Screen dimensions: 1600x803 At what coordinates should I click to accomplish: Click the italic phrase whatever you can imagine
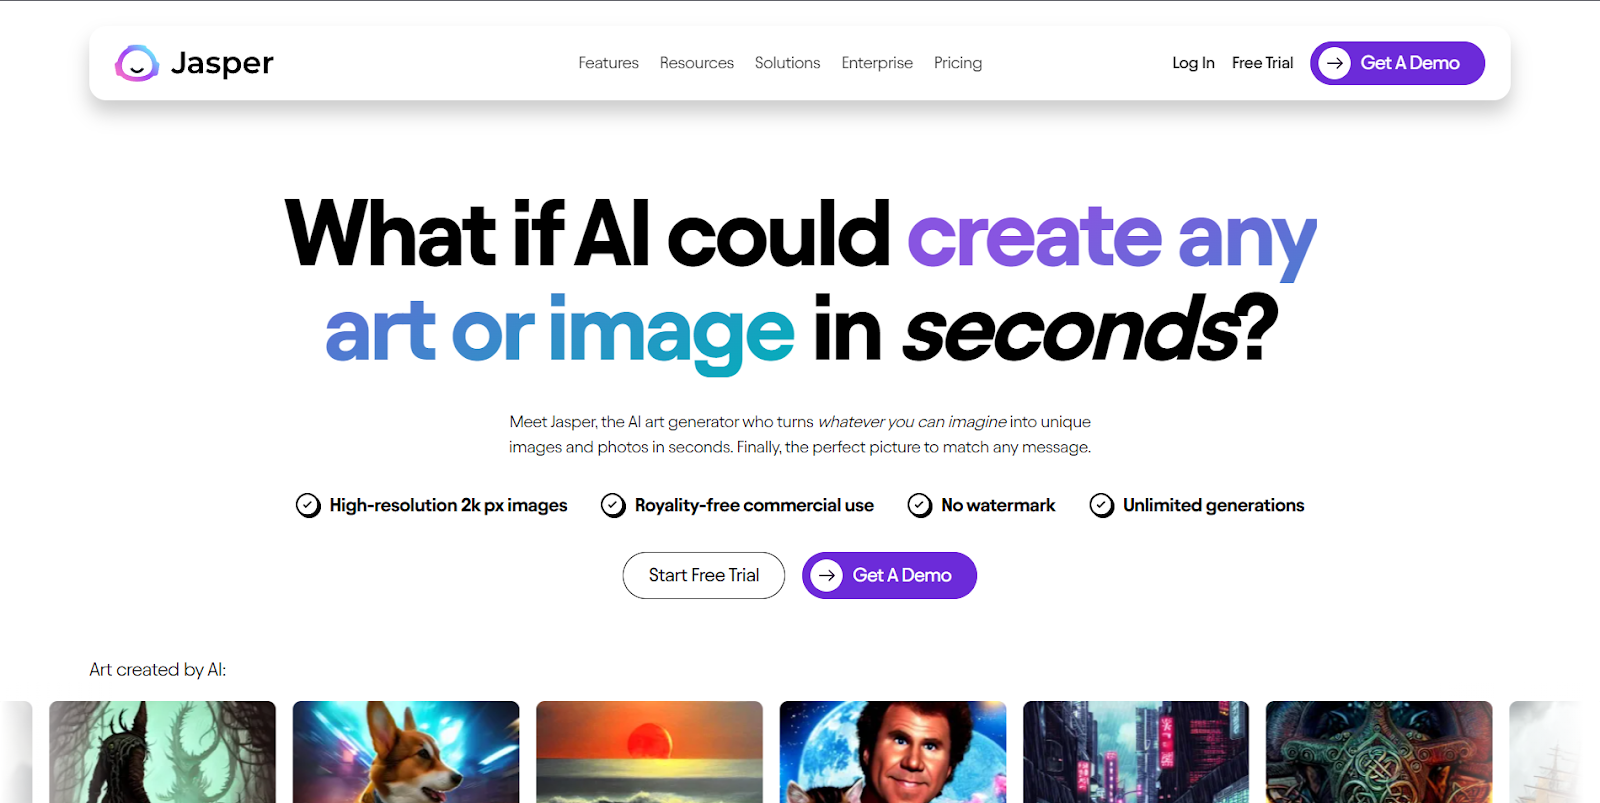[x=912, y=422]
